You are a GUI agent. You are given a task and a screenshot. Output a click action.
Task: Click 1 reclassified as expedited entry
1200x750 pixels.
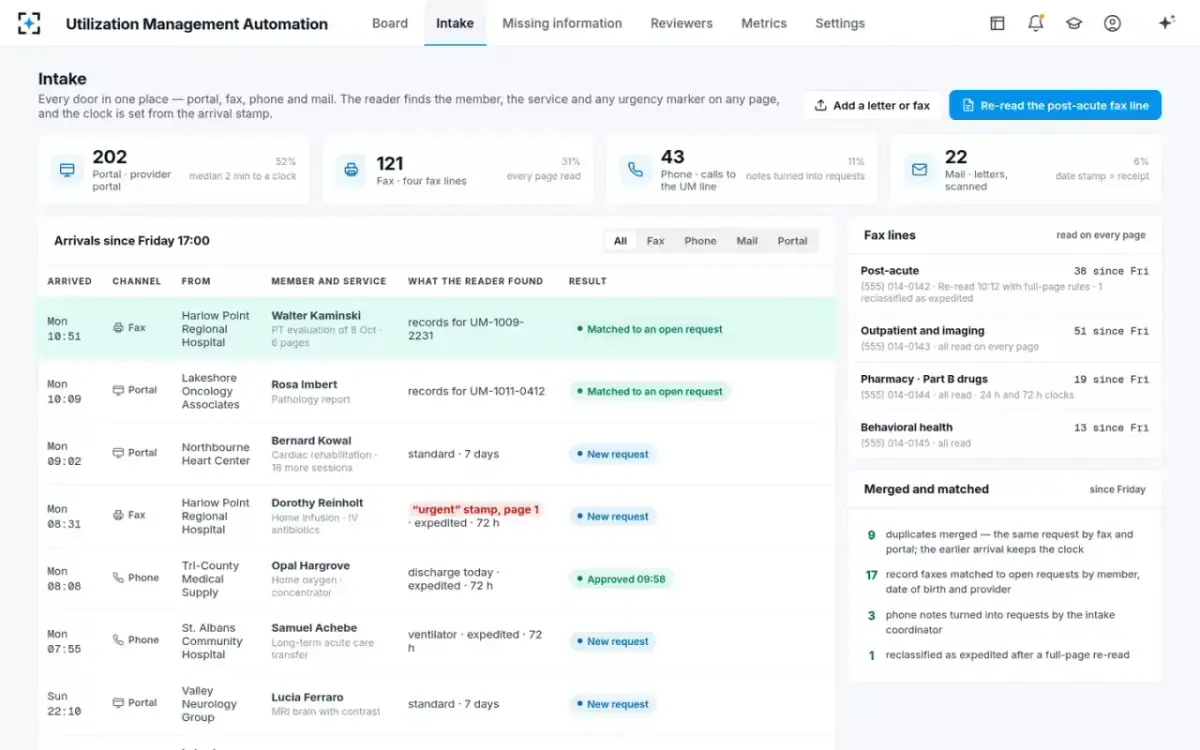(x=1005, y=655)
